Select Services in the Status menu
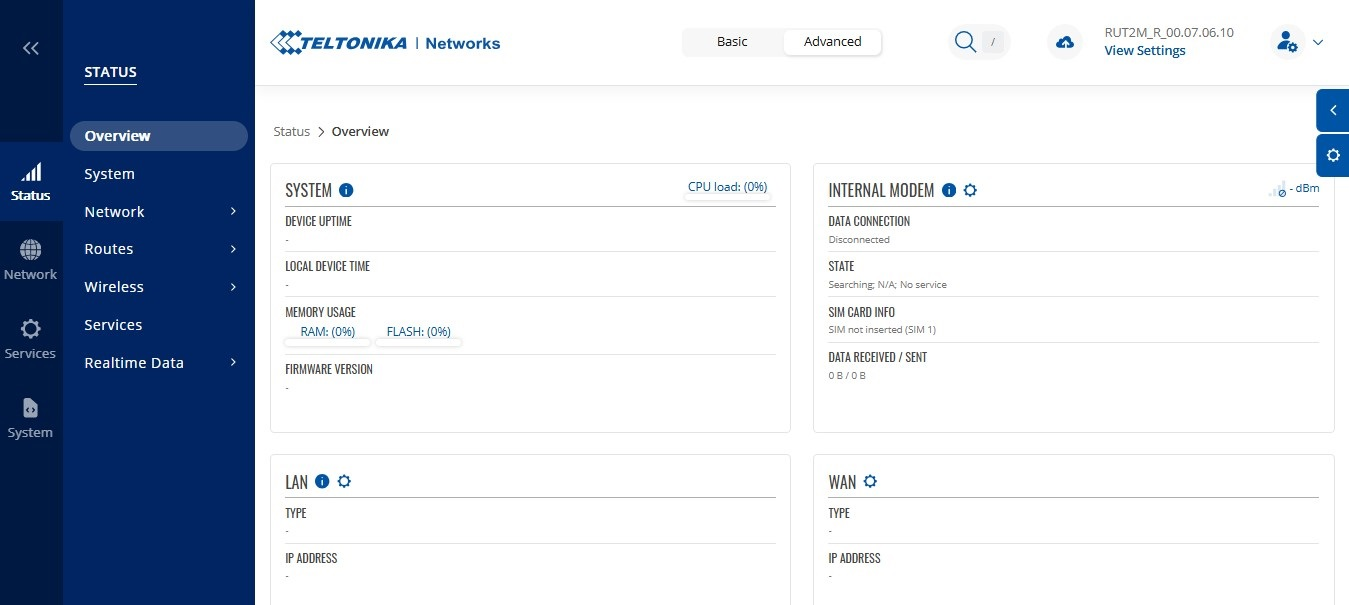1349x605 pixels. coord(113,325)
